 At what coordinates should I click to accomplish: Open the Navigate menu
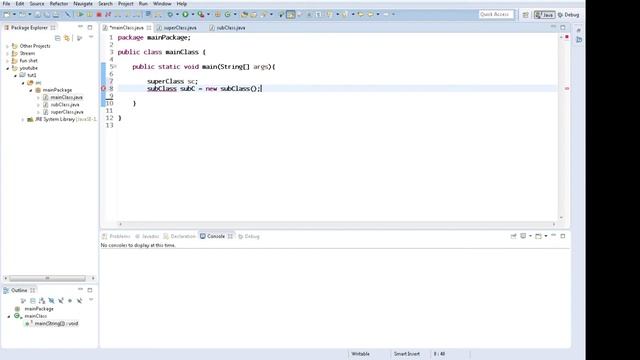click(x=83, y=4)
